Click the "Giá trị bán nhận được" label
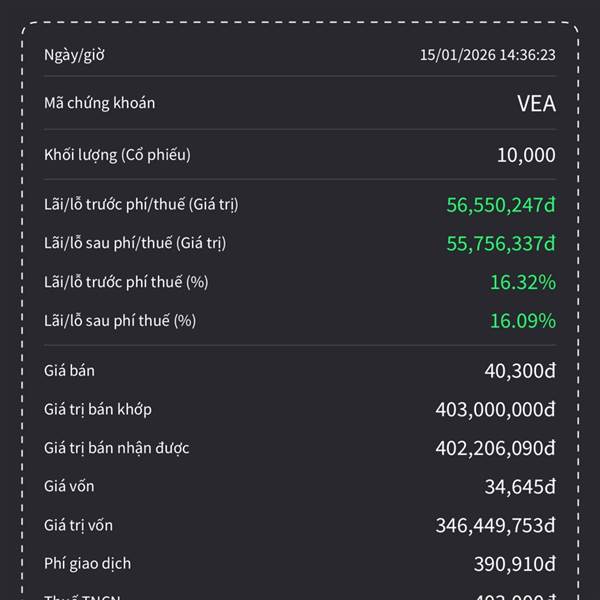 (116, 448)
